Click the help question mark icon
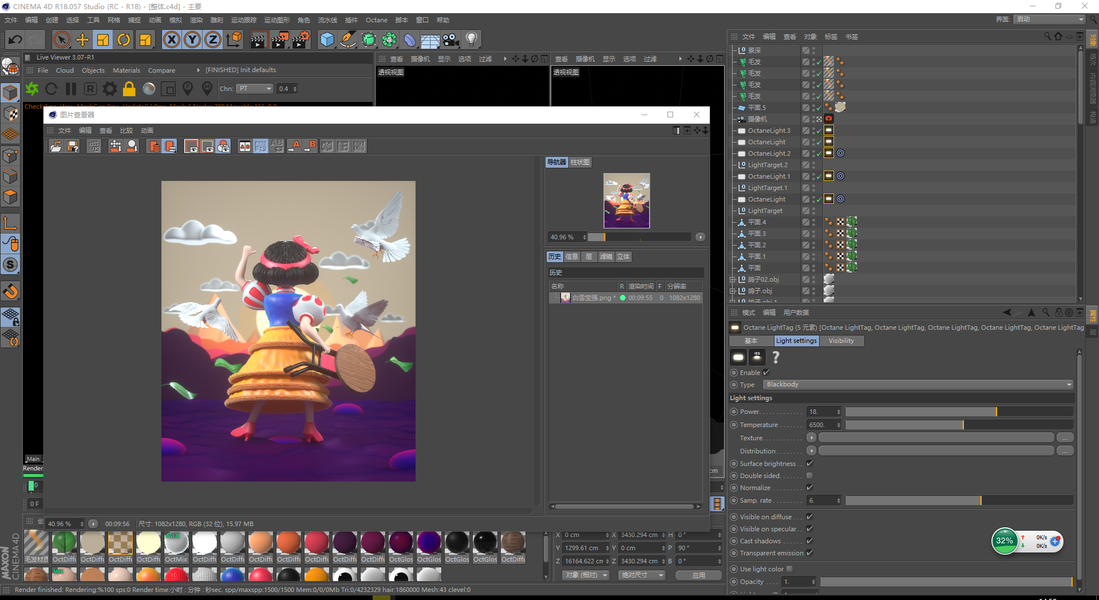 [776, 357]
